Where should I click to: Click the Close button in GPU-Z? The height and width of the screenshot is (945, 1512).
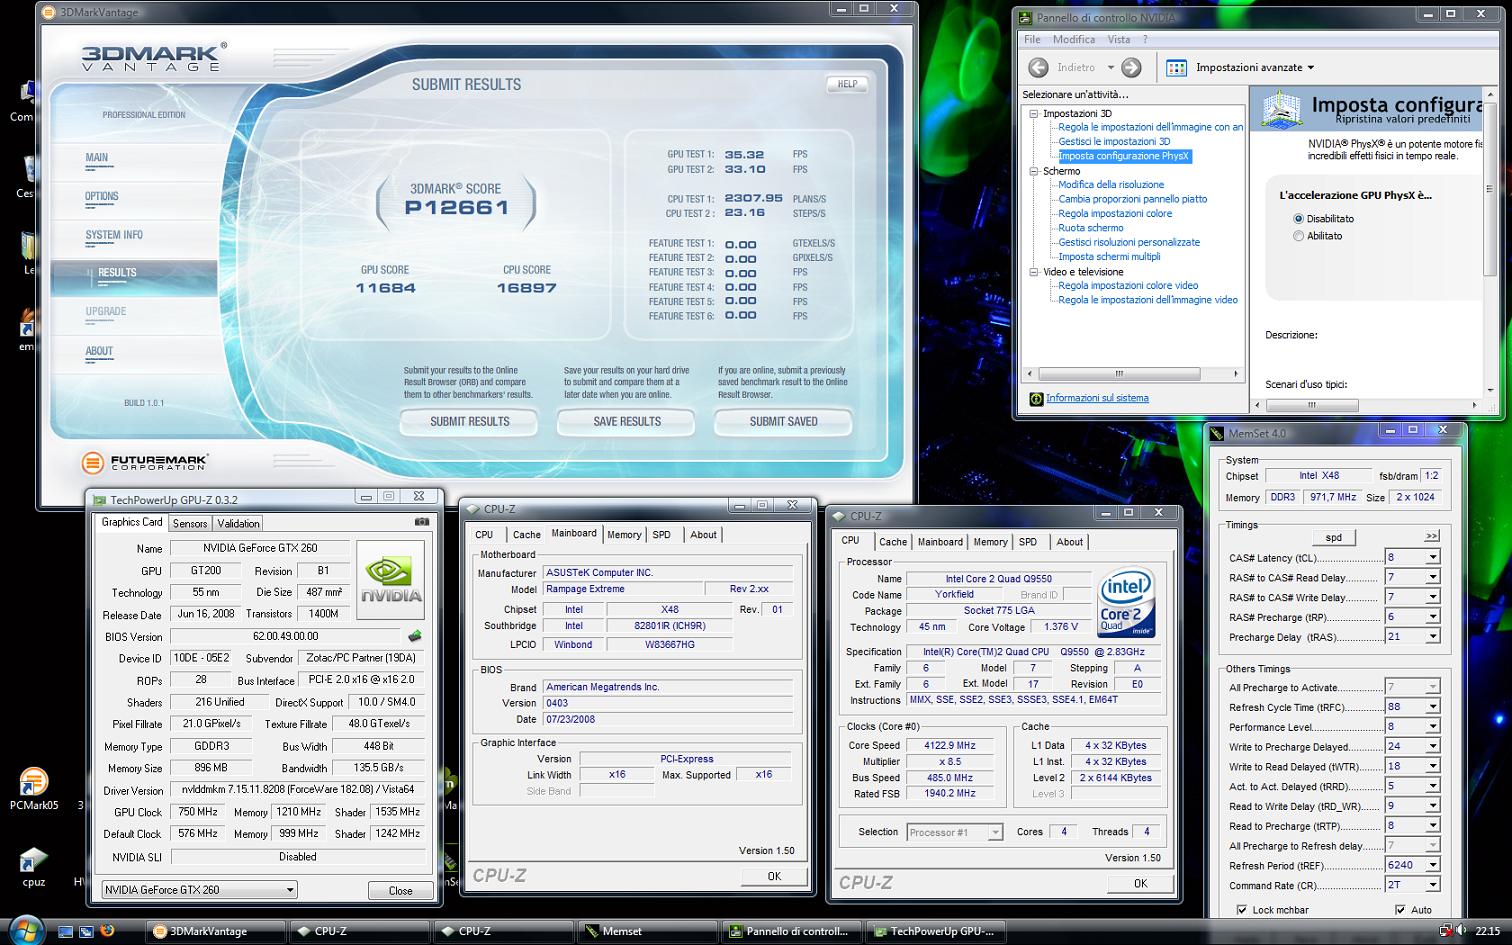tap(400, 890)
